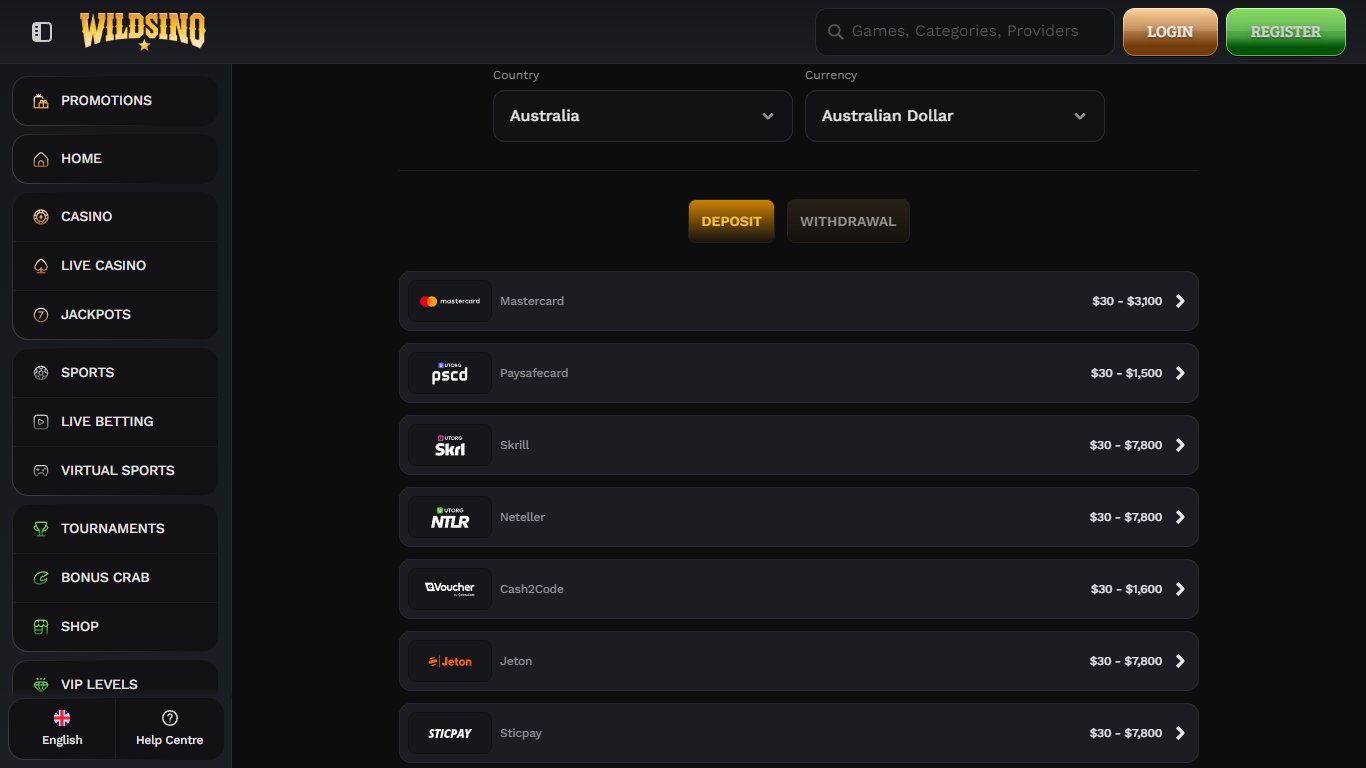Expand Cash2Code row with its chevron
Image resolution: width=1366 pixels, height=768 pixels.
1180,589
